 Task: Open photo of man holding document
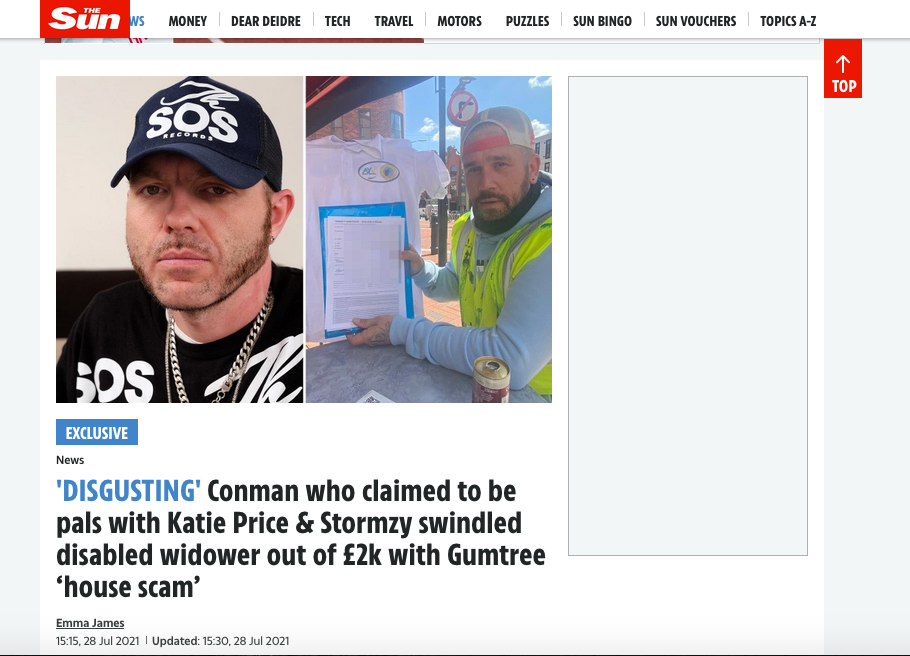(429, 239)
